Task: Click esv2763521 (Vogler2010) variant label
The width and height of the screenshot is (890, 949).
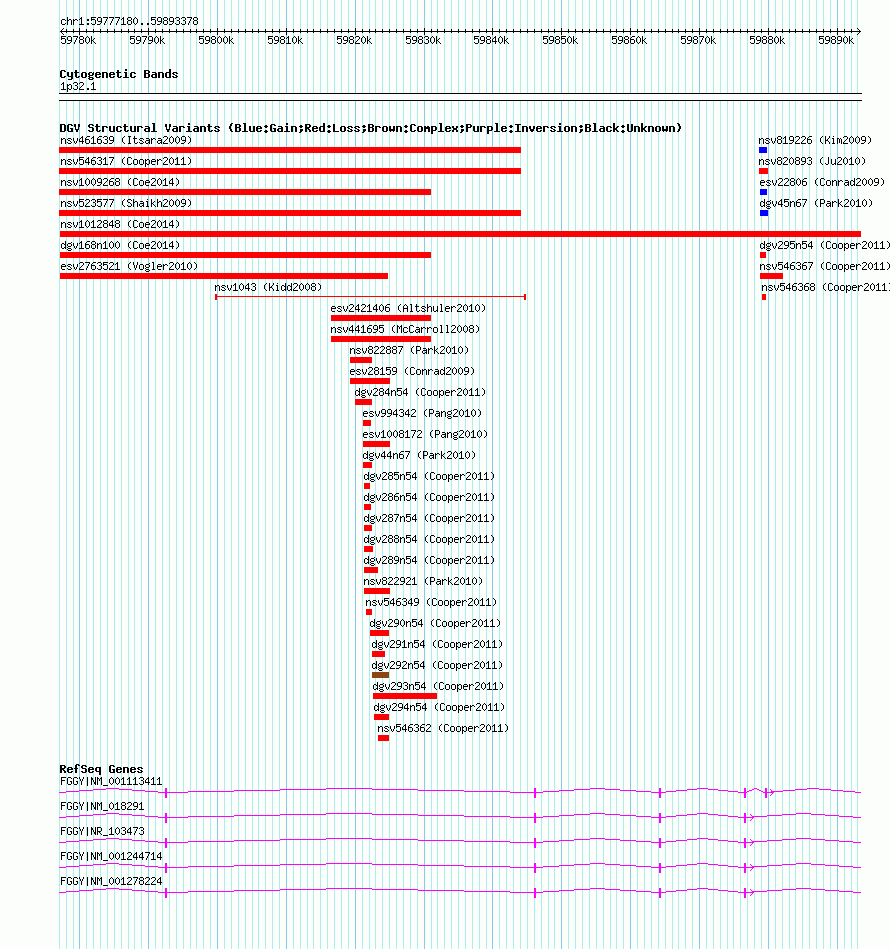Action: pos(129,266)
